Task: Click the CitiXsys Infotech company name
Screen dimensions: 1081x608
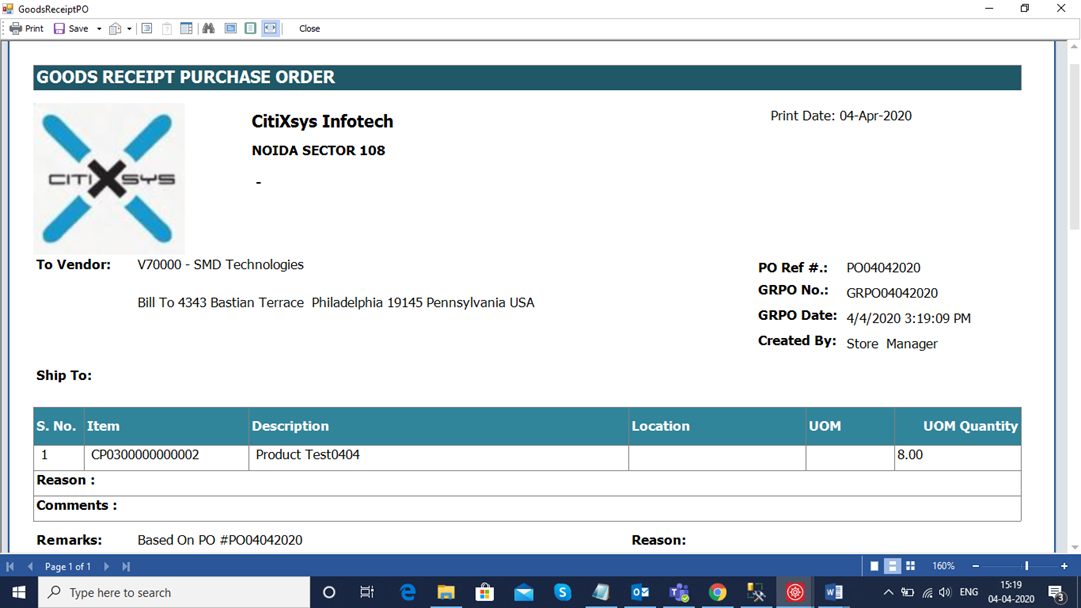Action: pyautogui.click(x=322, y=121)
